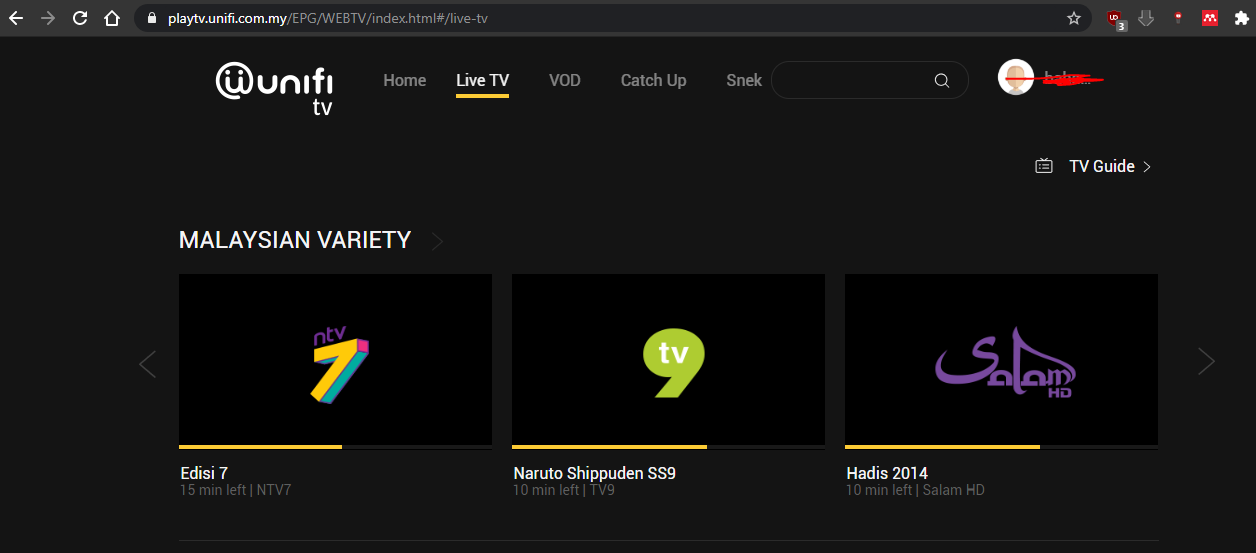The width and height of the screenshot is (1256, 553).
Task: Click the TV Guide chevron arrow
Action: pos(1147,167)
